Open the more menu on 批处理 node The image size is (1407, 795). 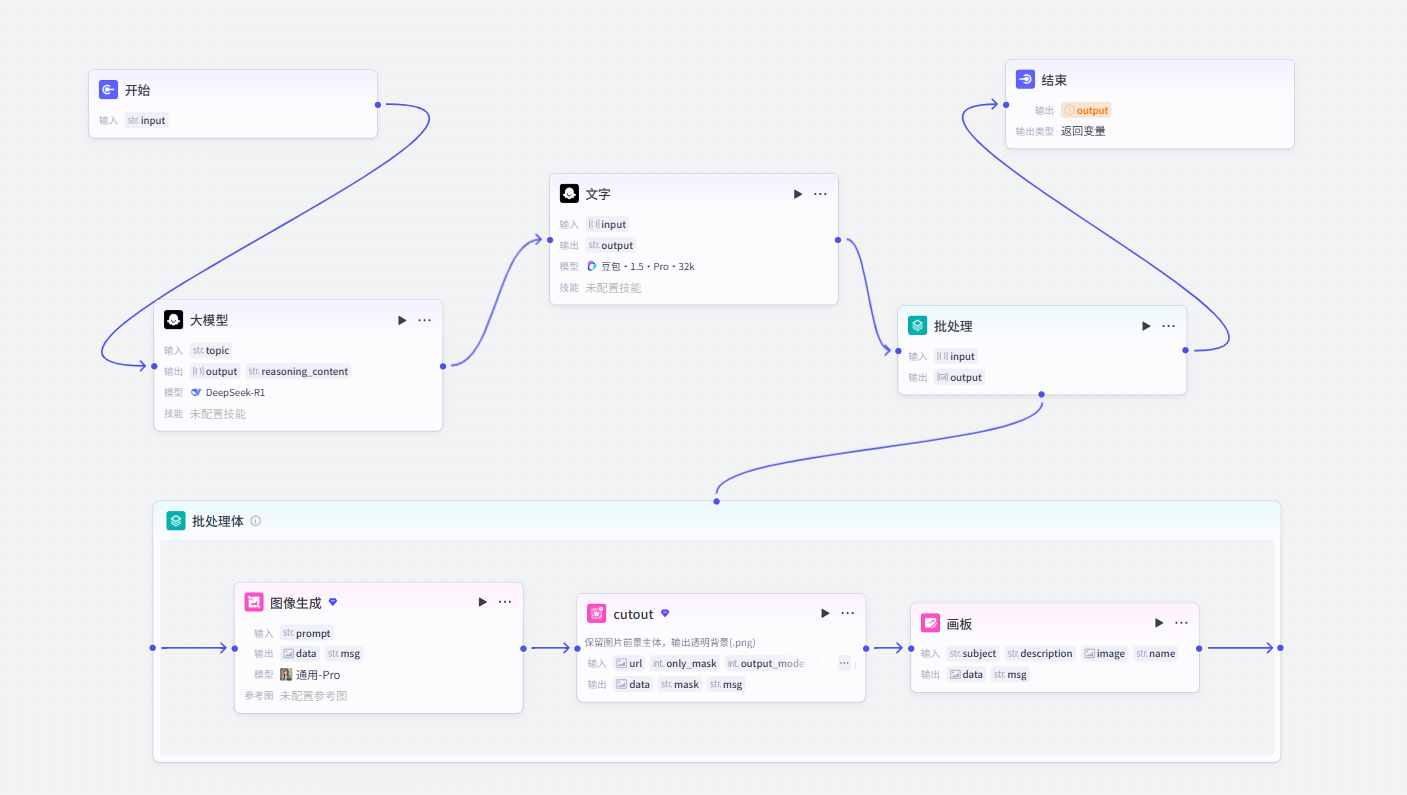pyautogui.click(x=1168, y=326)
